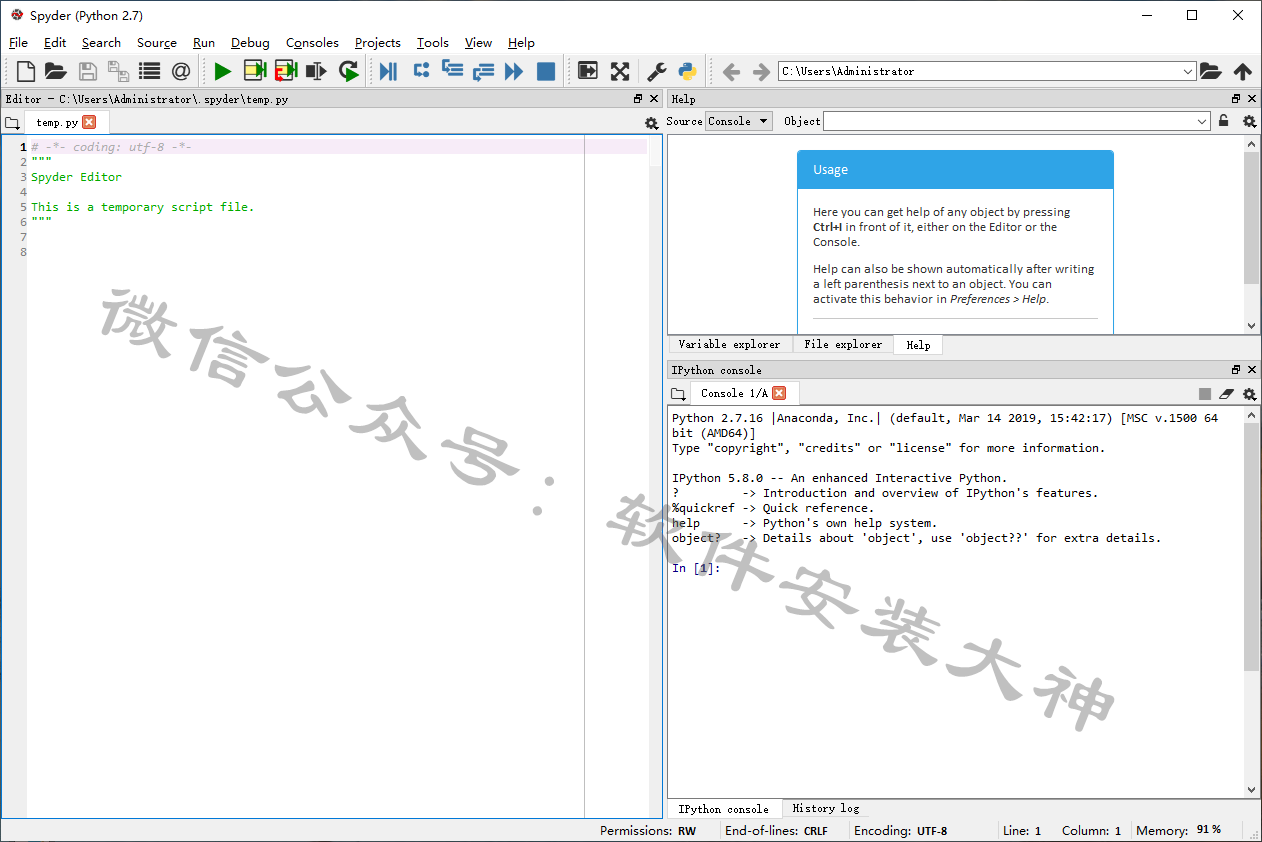
Task: Run the file with the green play icon
Action: coord(223,71)
